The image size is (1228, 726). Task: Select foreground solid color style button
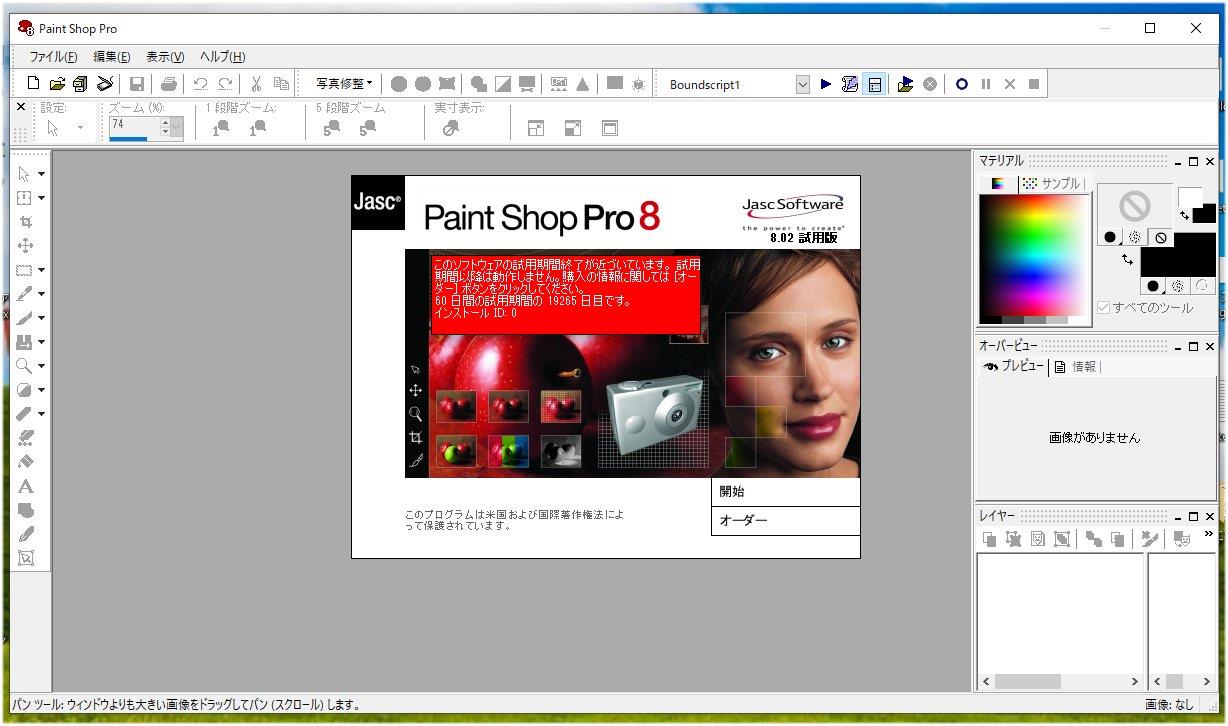1110,237
